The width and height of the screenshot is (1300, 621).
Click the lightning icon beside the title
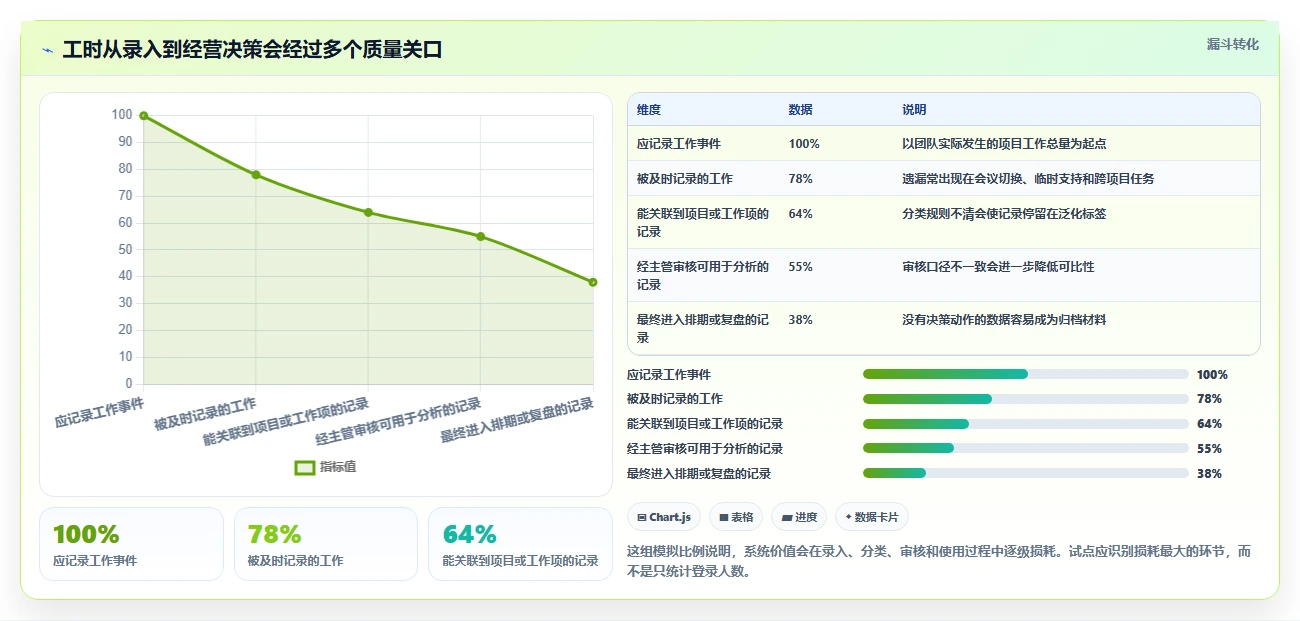click(47, 50)
